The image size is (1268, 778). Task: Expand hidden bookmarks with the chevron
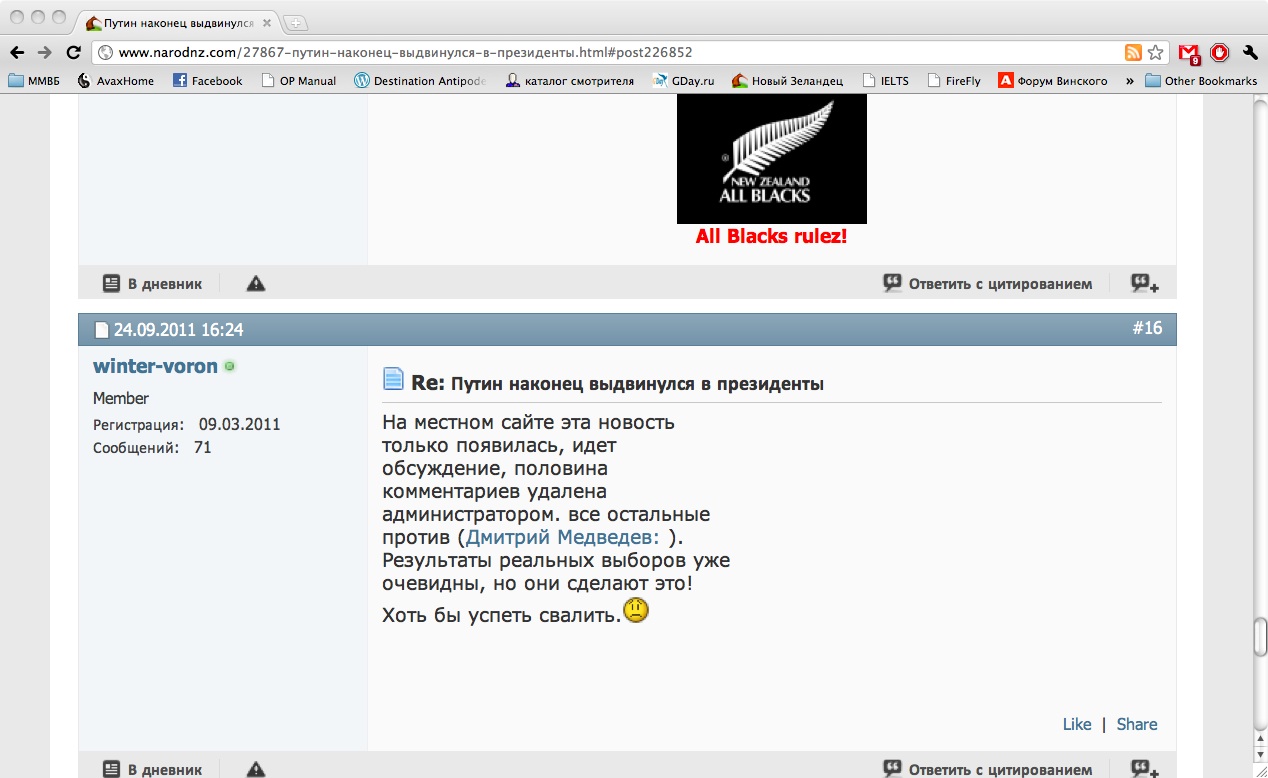1130,81
